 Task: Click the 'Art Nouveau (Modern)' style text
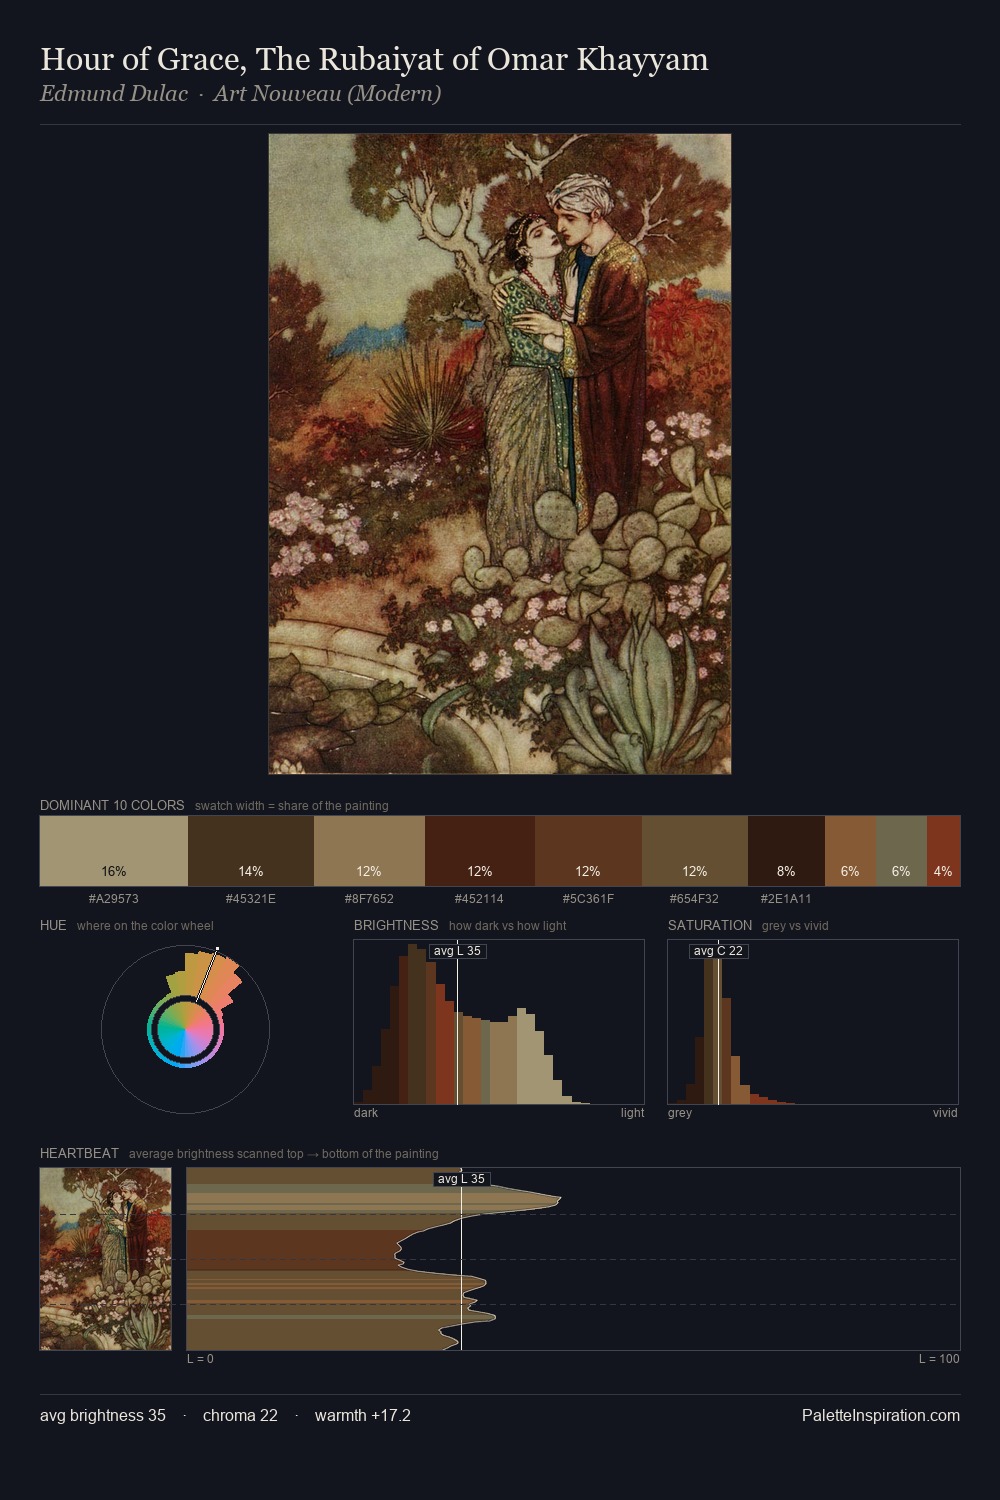coord(327,94)
